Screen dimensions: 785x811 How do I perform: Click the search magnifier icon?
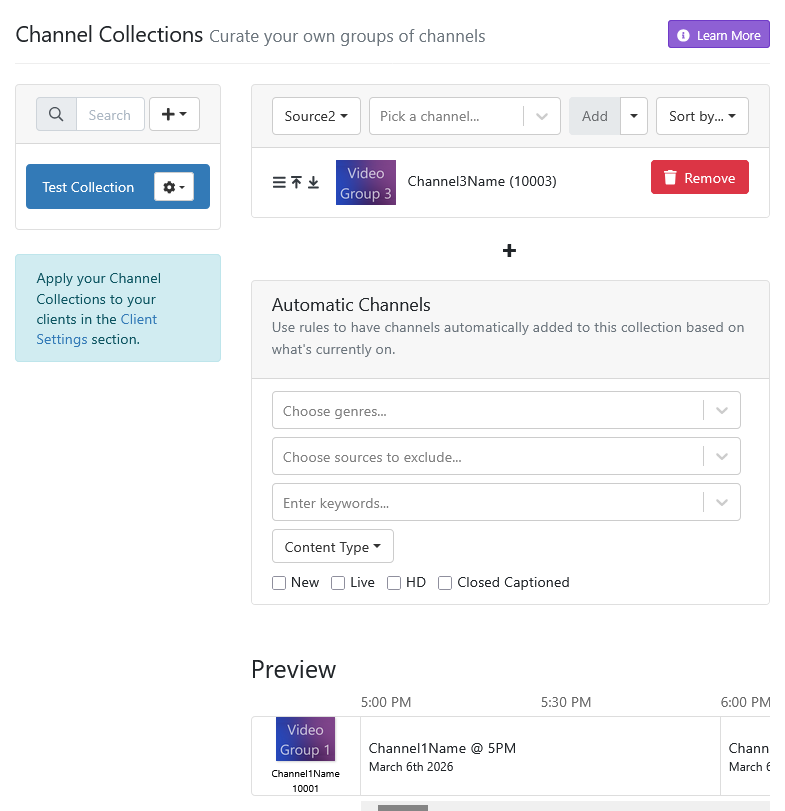pyautogui.click(x=56, y=115)
